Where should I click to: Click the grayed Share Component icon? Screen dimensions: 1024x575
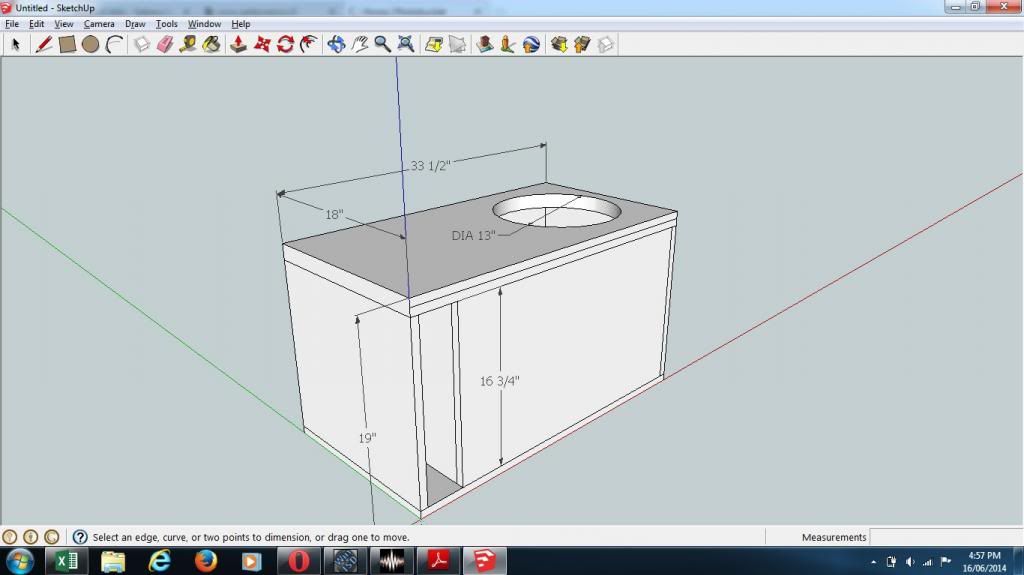point(605,44)
